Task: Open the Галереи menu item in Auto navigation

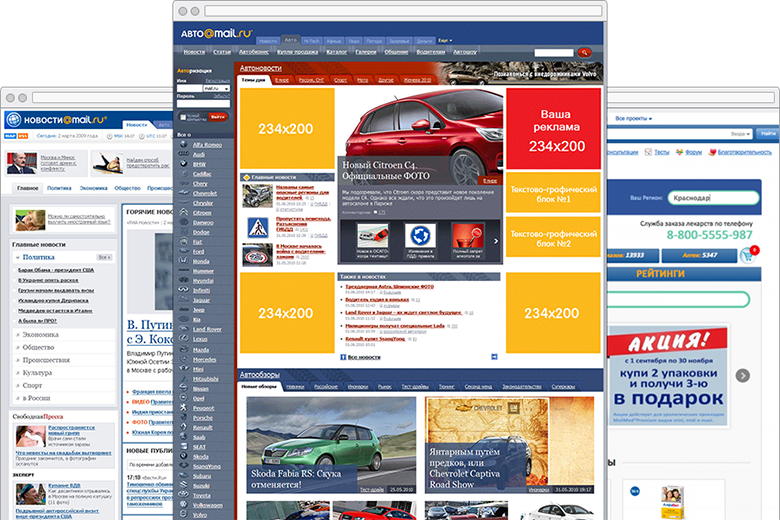Action: coord(366,52)
